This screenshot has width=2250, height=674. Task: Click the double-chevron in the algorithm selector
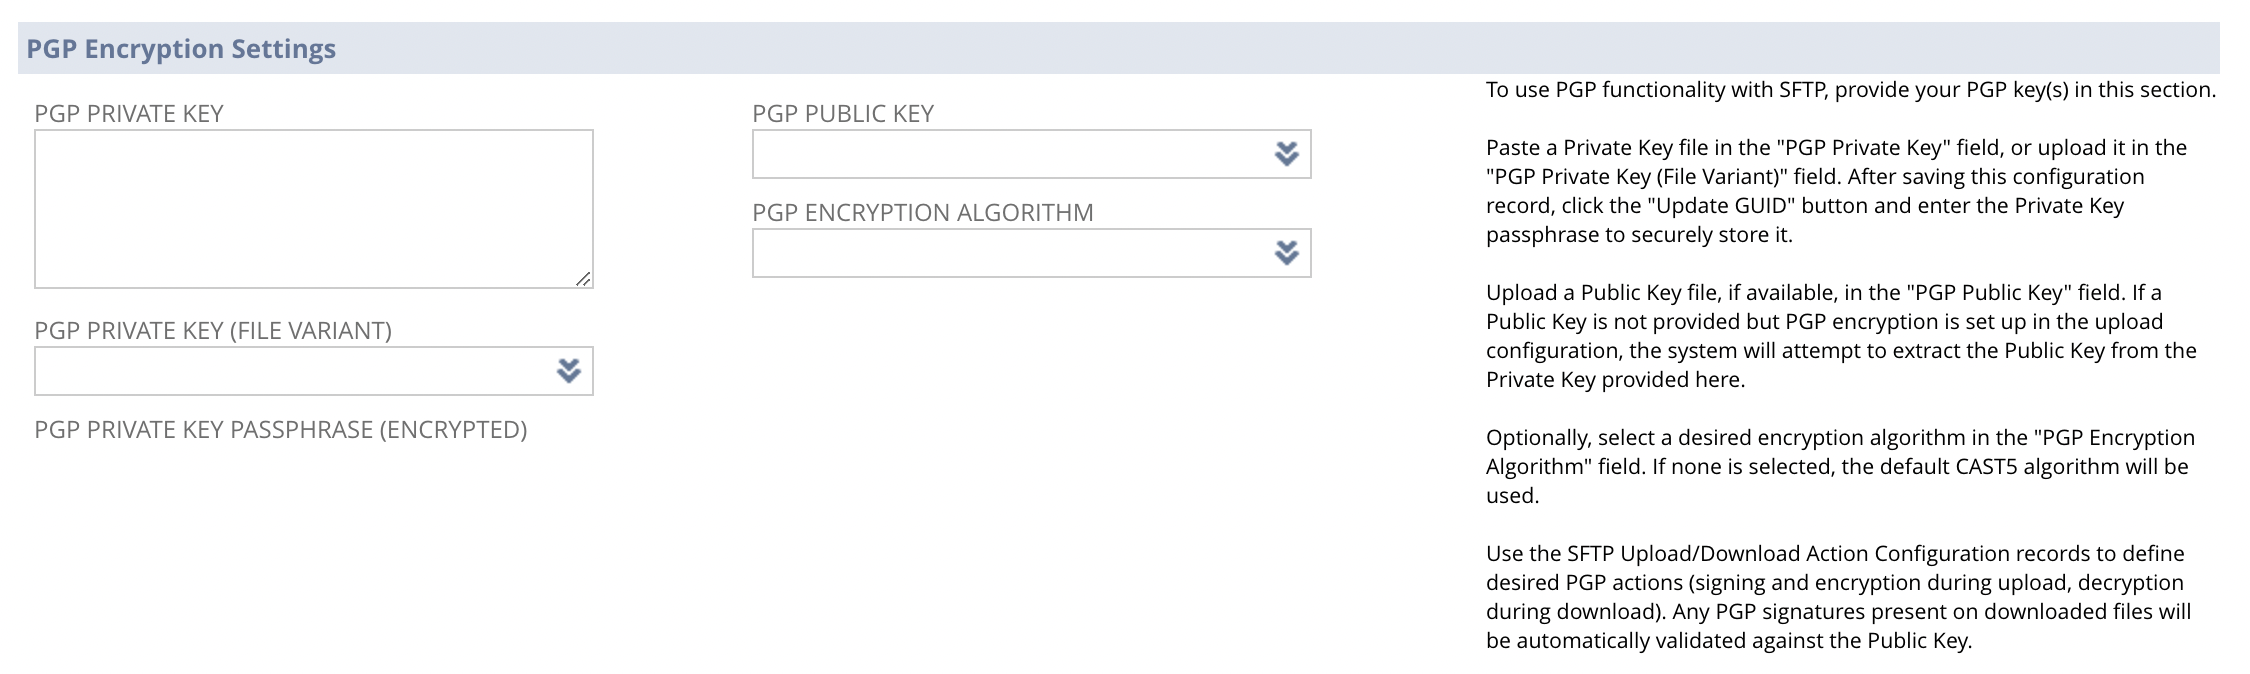click(x=1288, y=253)
